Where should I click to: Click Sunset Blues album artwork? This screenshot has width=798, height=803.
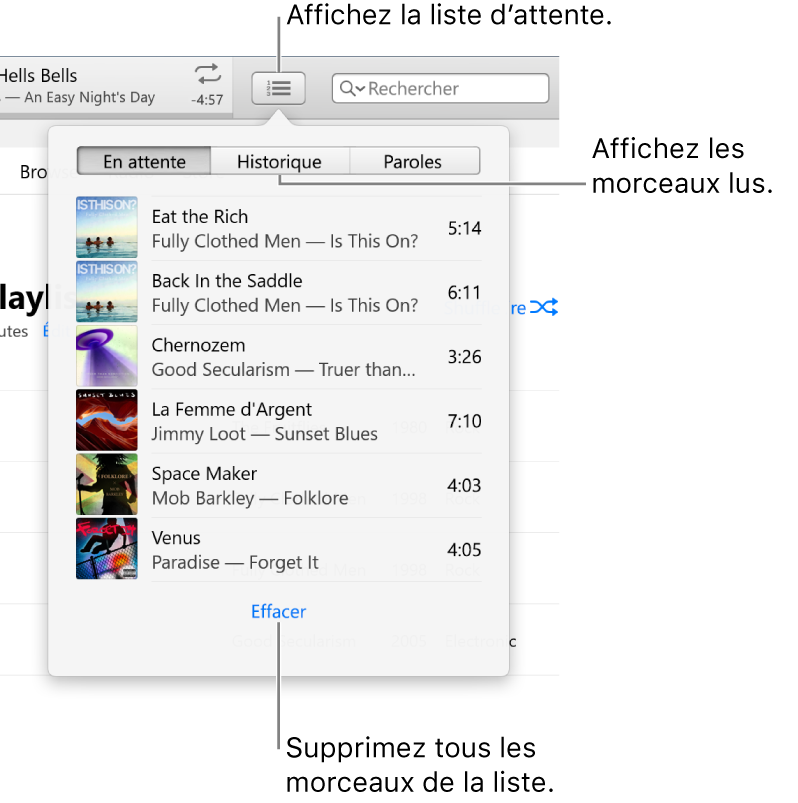[107, 420]
